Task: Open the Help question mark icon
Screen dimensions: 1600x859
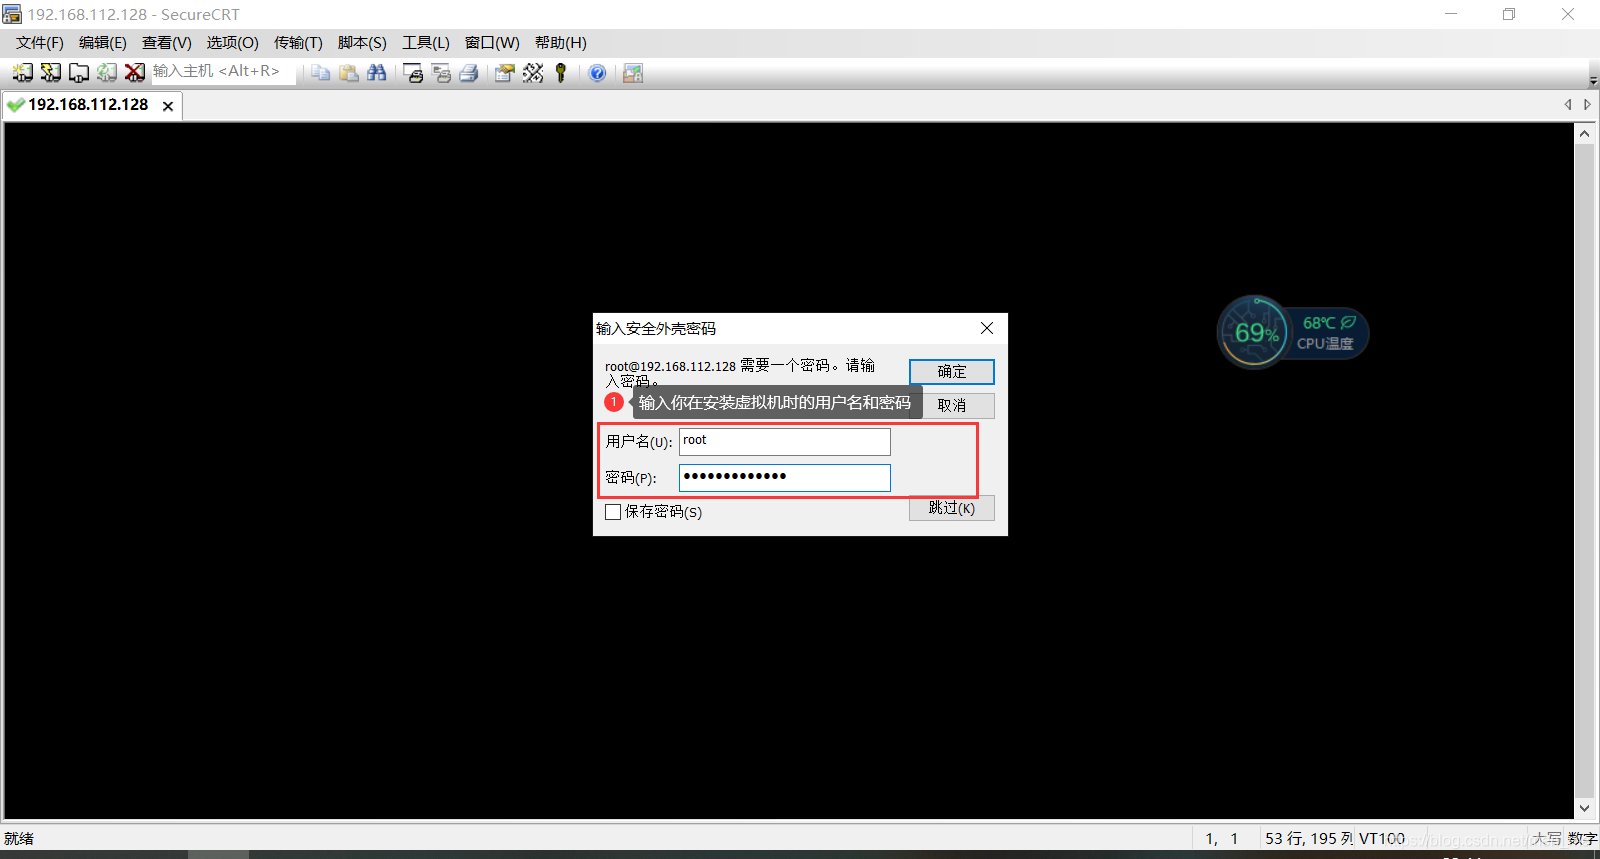Action: [x=597, y=73]
